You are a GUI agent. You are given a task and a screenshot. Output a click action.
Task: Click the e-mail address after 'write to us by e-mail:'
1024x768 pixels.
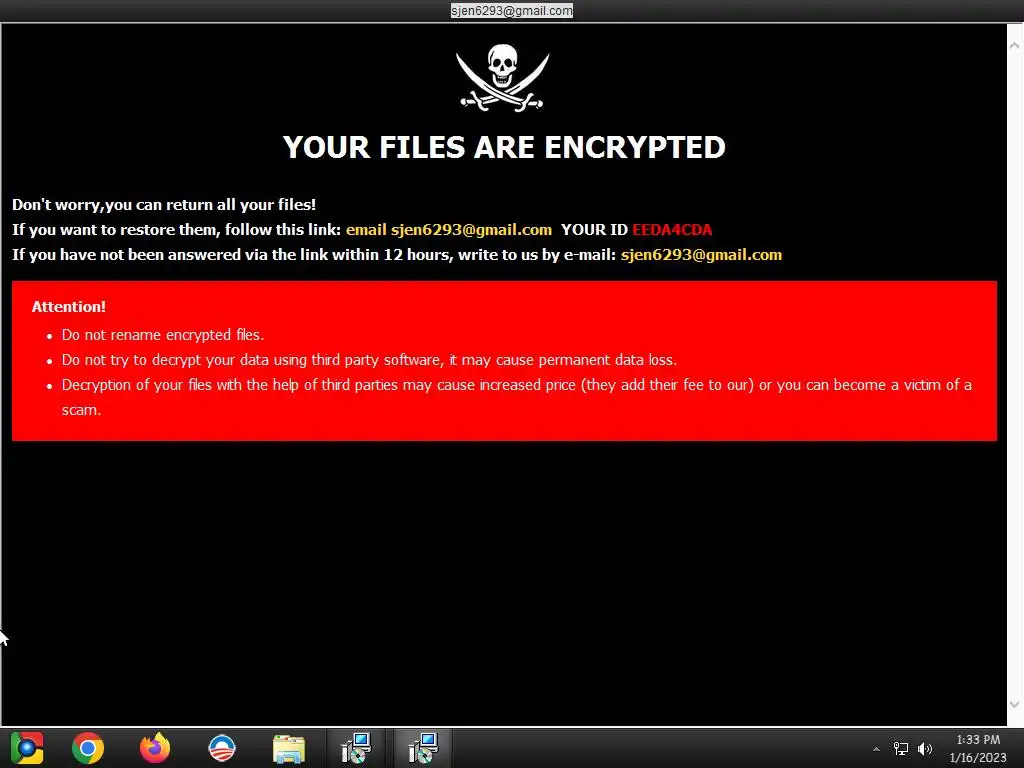point(701,255)
